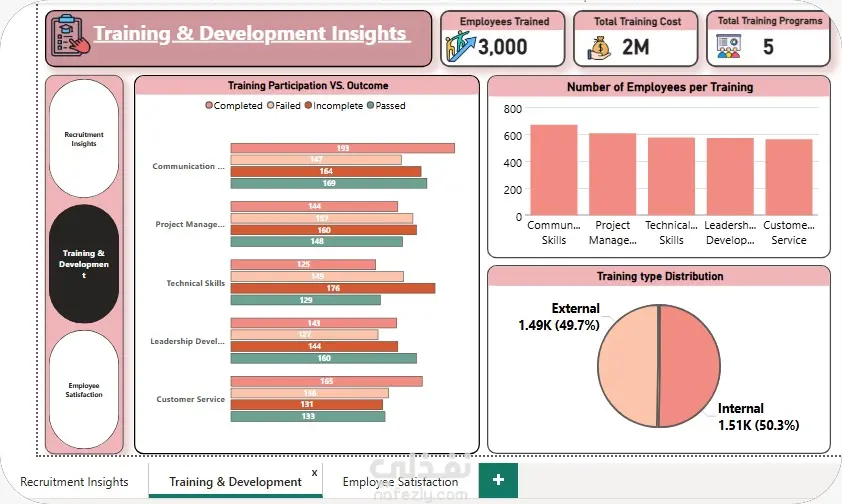842x504 pixels.
Task: Click the clipboard checklist icon in header
Action: pyautogui.click(x=71, y=35)
